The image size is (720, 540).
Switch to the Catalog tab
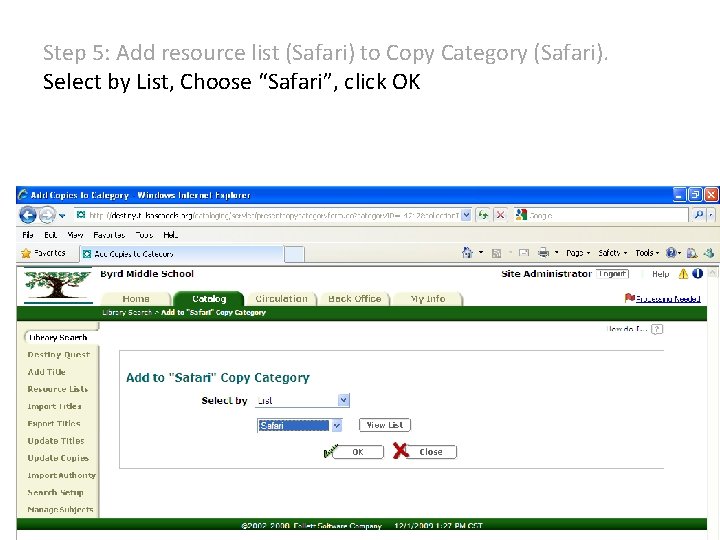point(209,298)
